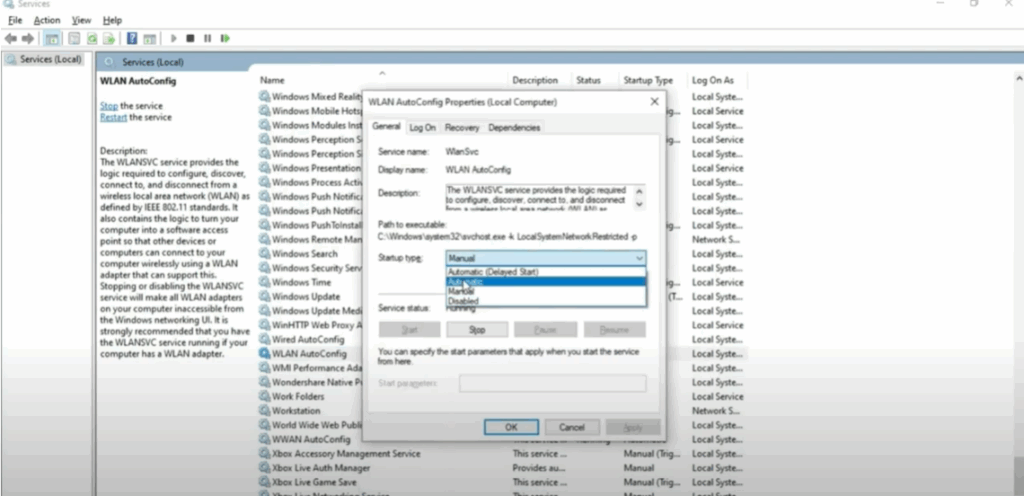Click the gear icon beside Wired AutoConfig

pyautogui.click(x=264, y=339)
